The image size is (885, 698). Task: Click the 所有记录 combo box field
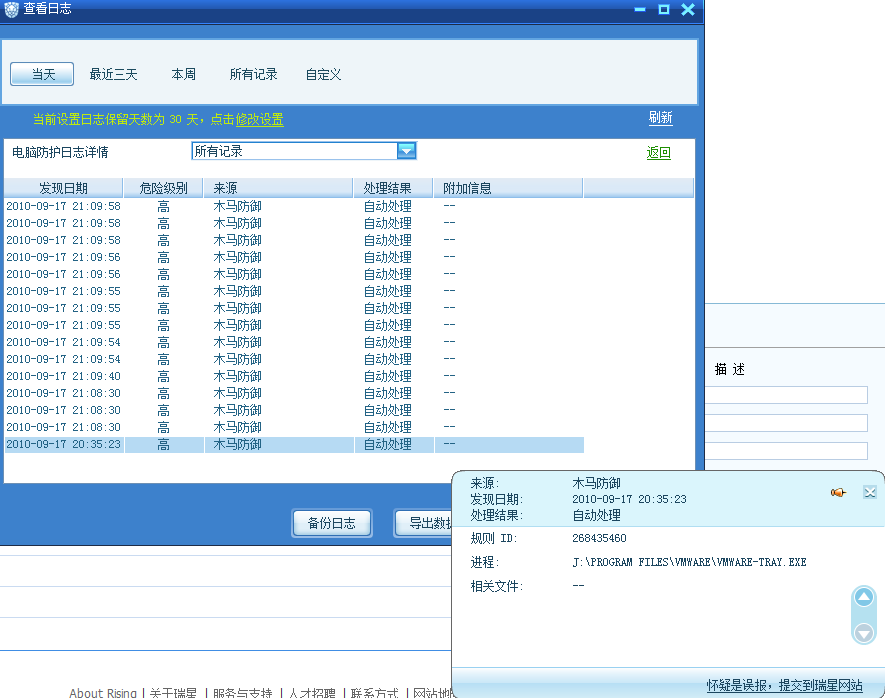point(294,151)
